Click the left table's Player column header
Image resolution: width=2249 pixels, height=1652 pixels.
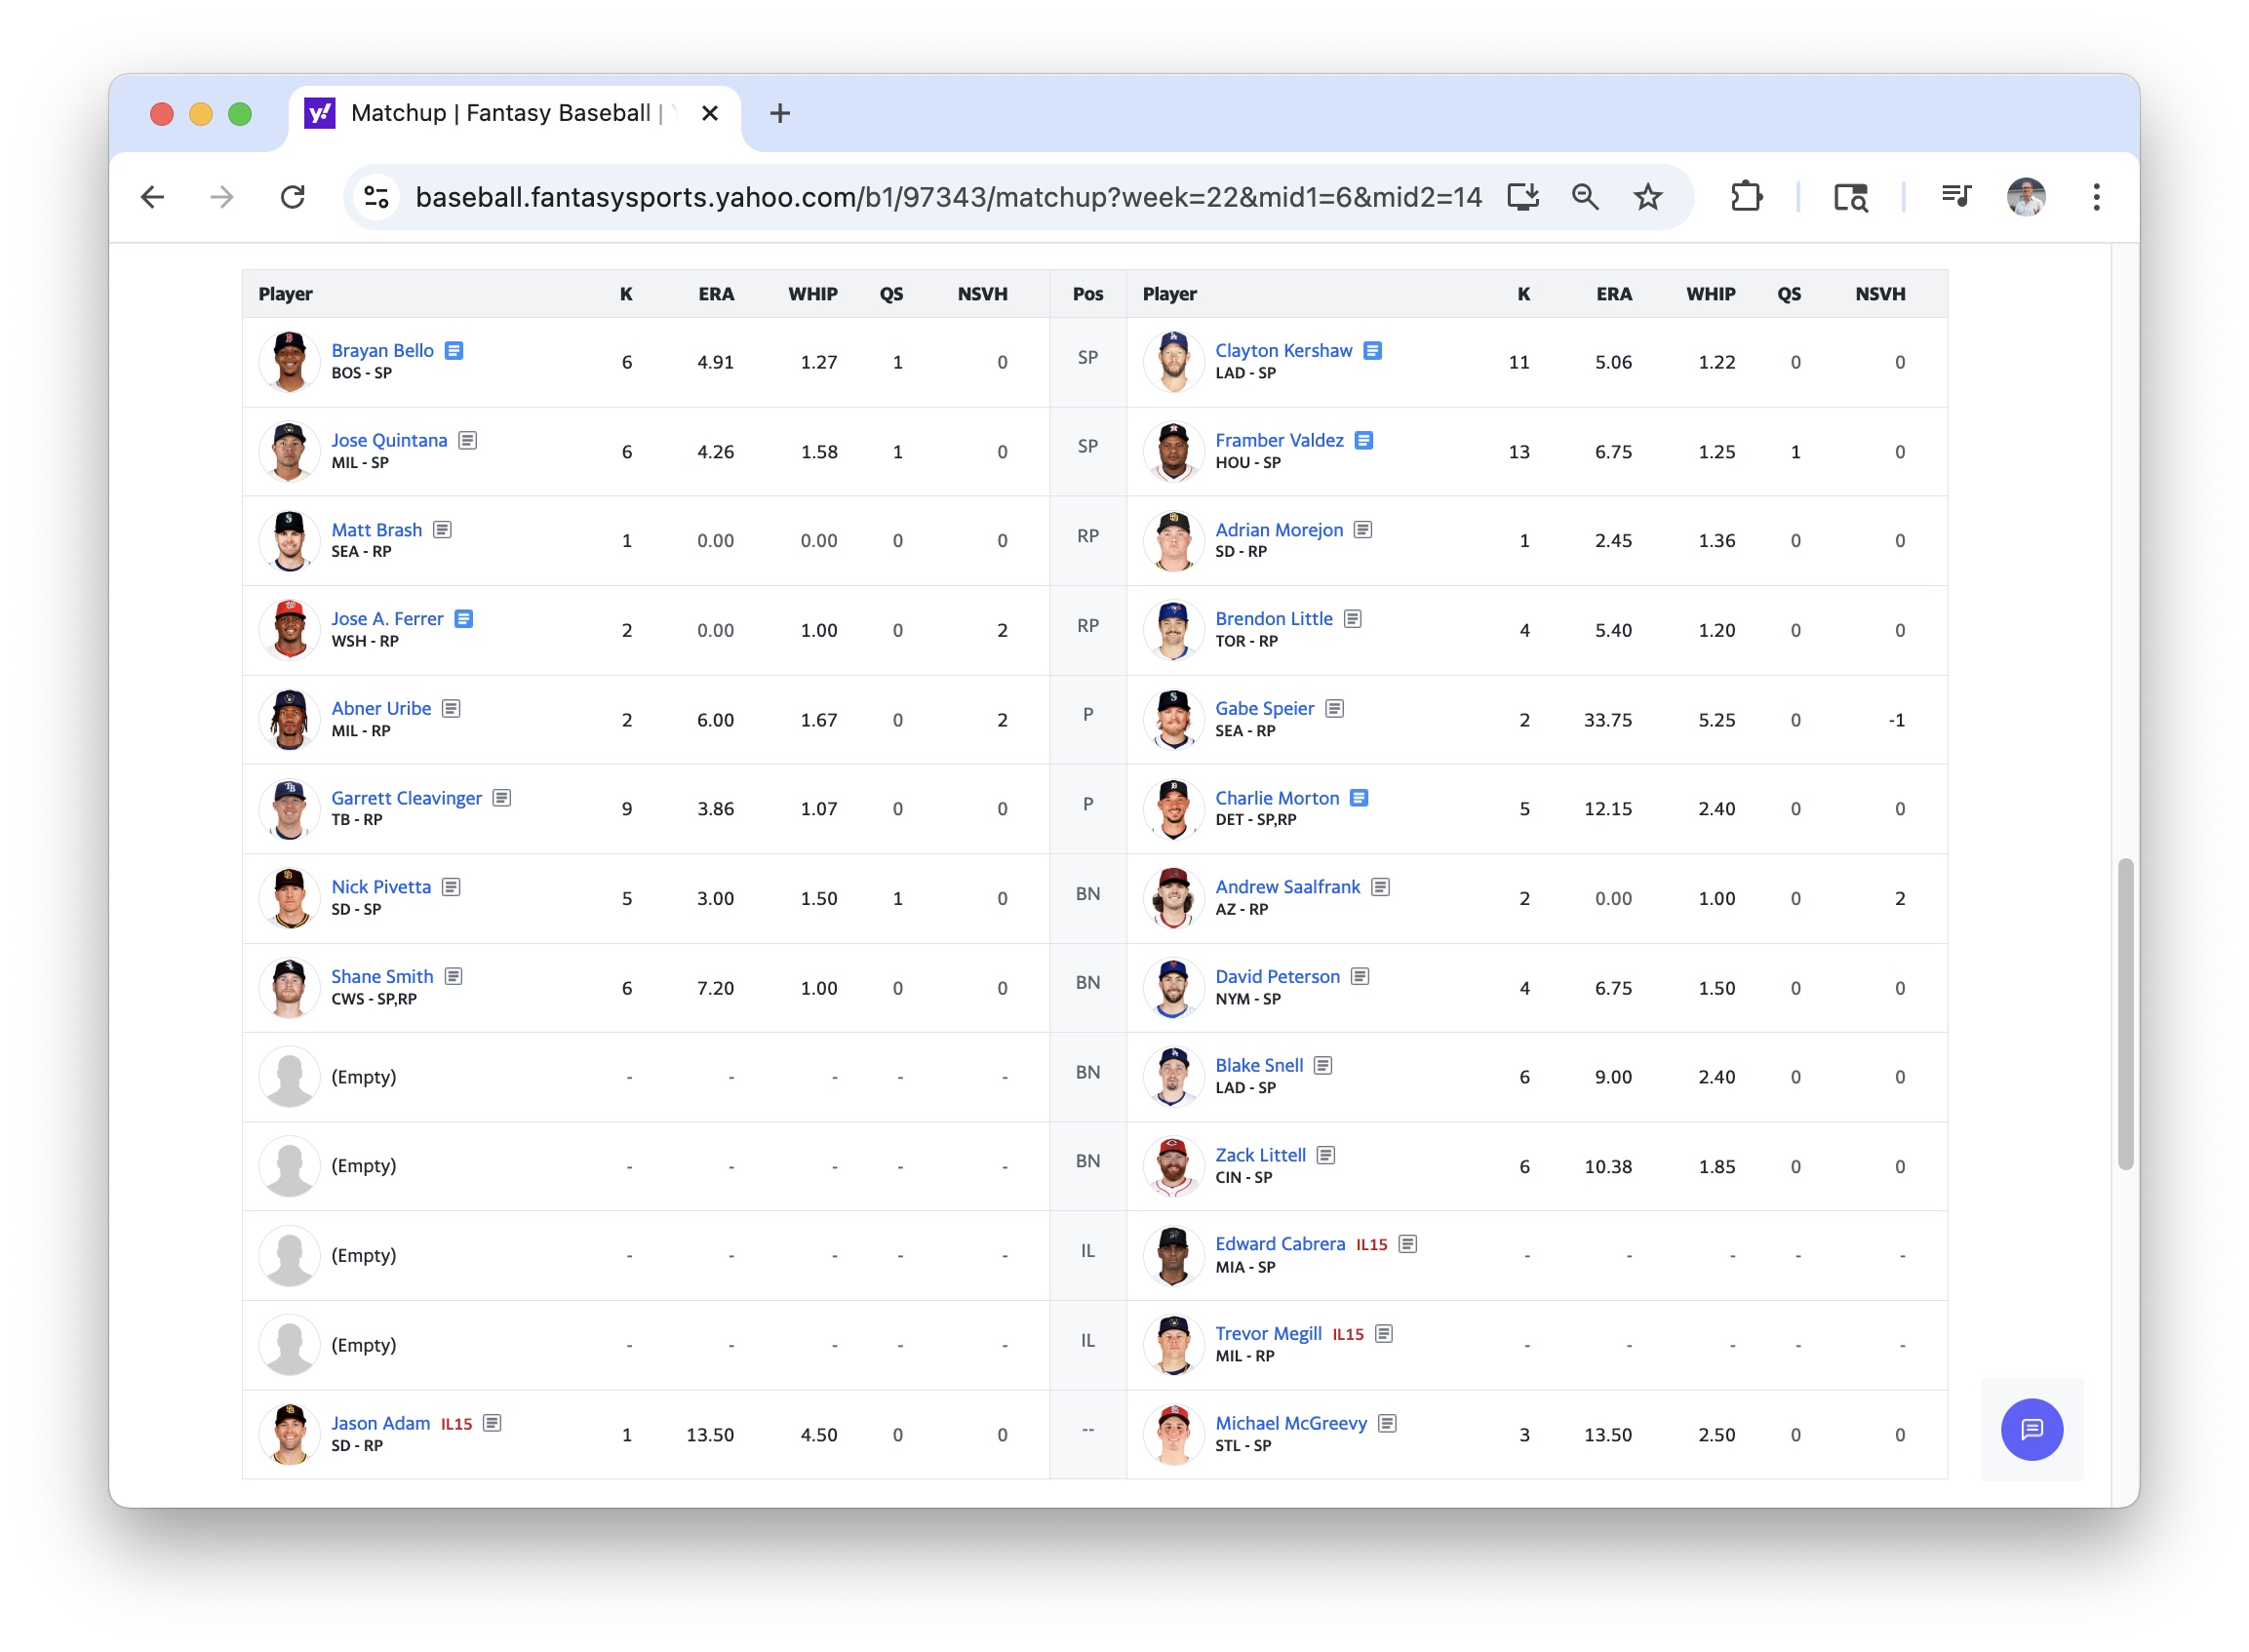(285, 294)
